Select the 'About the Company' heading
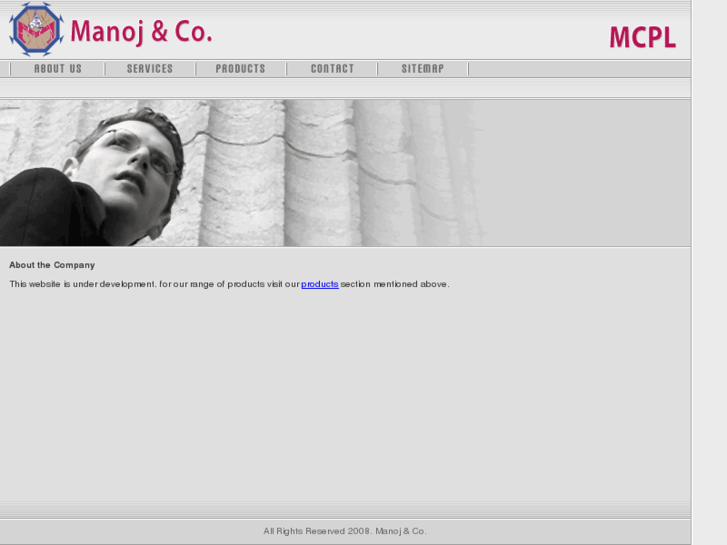Image resolution: width=727 pixels, height=545 pixels. tap(52, 265)
